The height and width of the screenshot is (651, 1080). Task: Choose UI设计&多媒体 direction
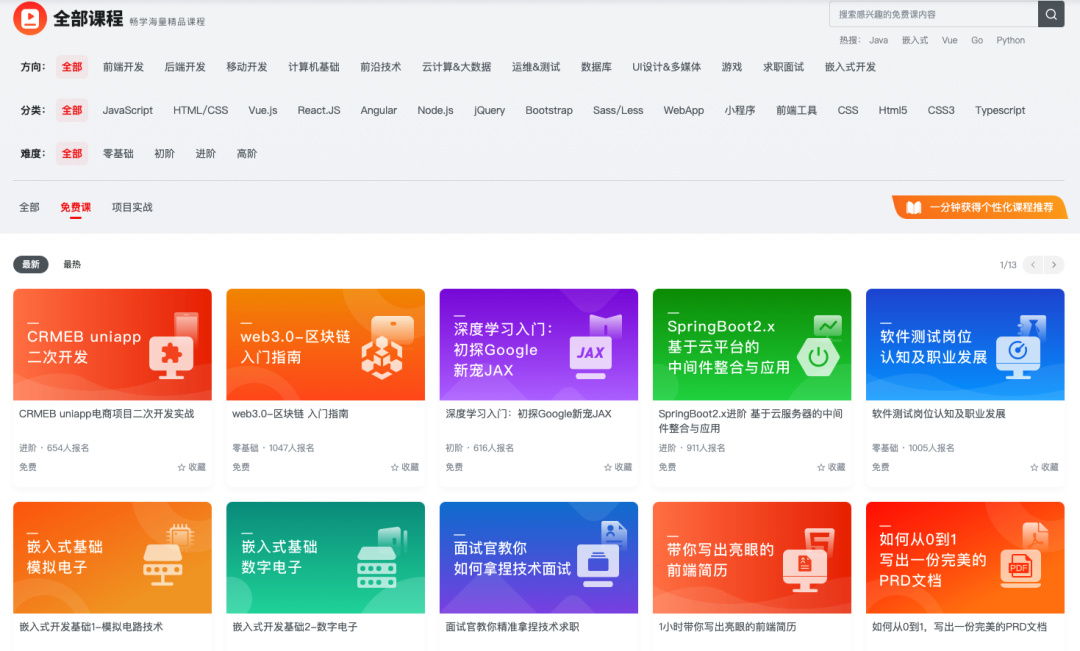click(667, 67)
